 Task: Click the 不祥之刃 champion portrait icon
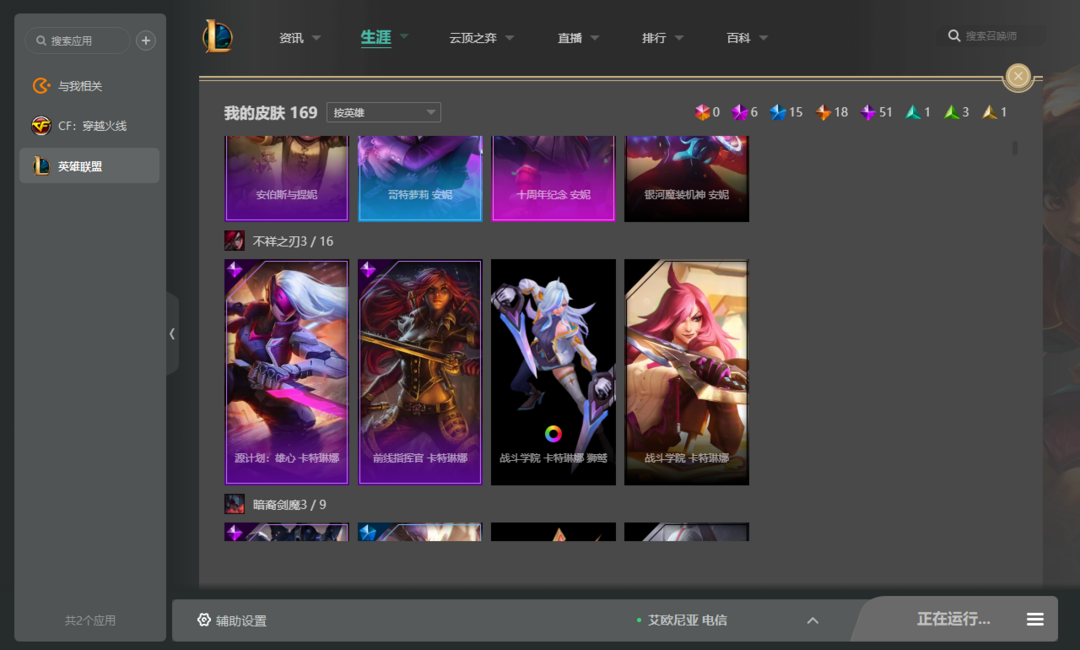[234, 241]
